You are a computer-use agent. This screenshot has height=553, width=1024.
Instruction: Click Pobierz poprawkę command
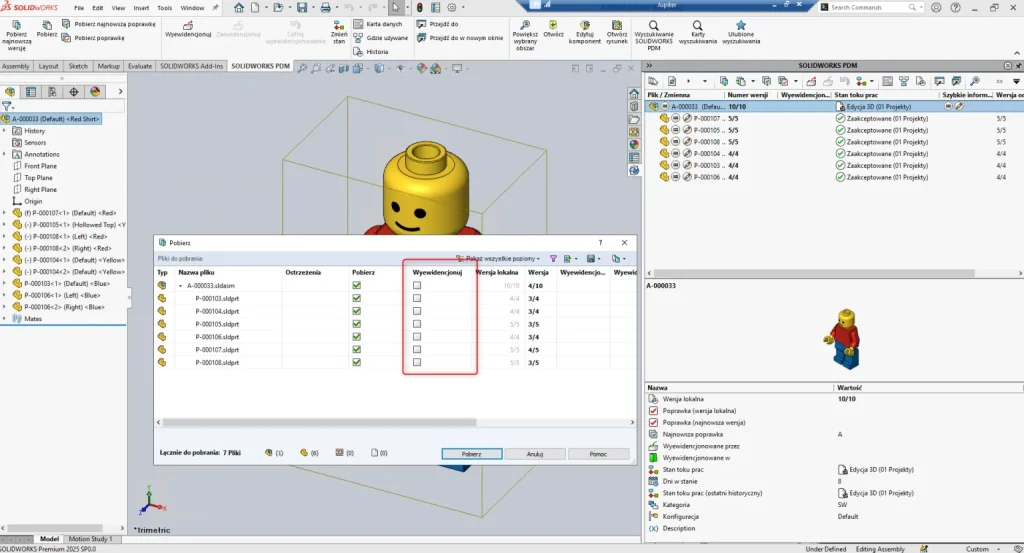[x=93, y=38]
